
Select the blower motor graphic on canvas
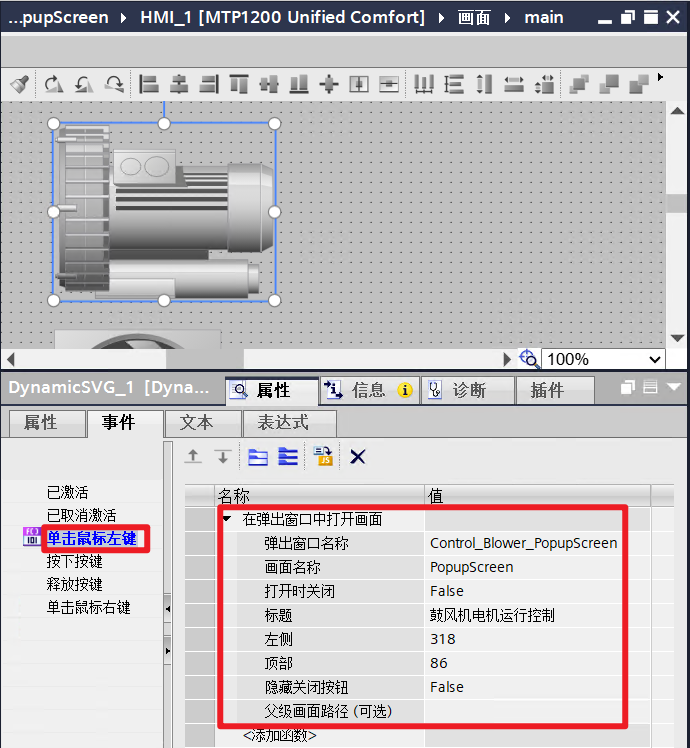pyautogui.click(x=164, y=212)
